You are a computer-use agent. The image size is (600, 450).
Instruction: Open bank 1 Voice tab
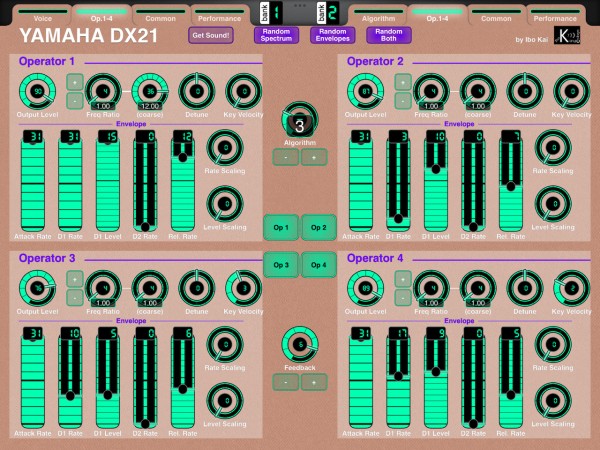pos(42,16)
